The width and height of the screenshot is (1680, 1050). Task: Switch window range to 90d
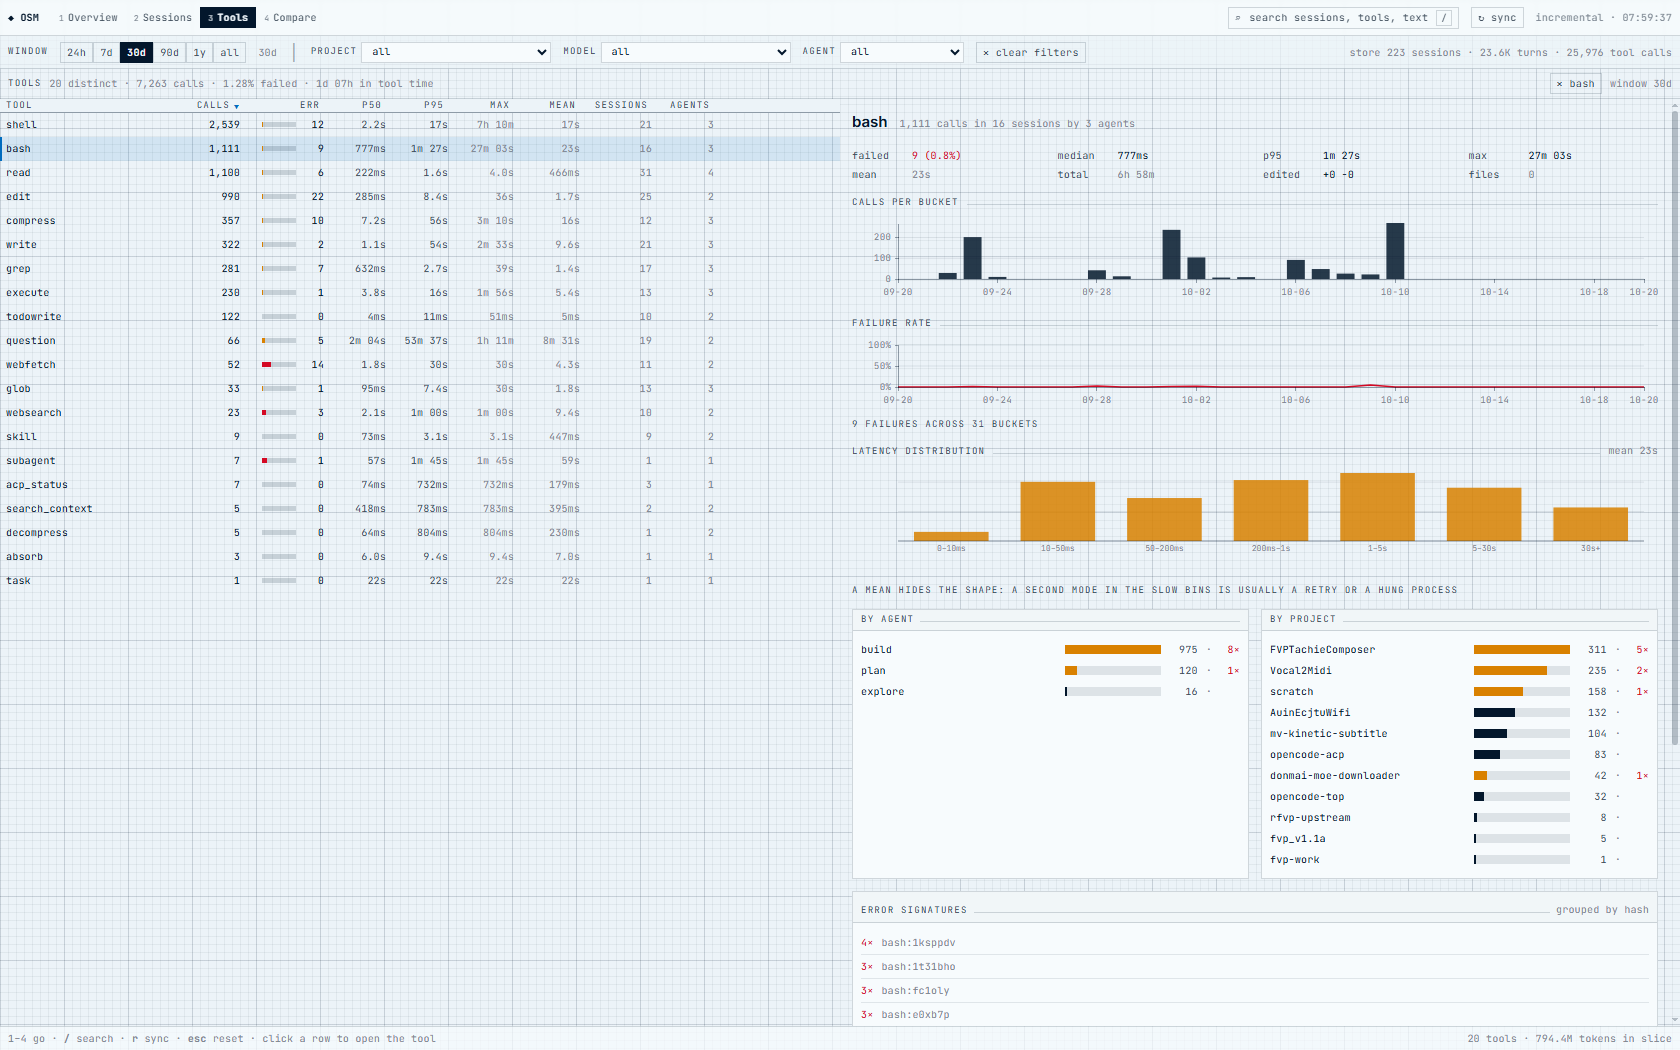click(170, 53)
